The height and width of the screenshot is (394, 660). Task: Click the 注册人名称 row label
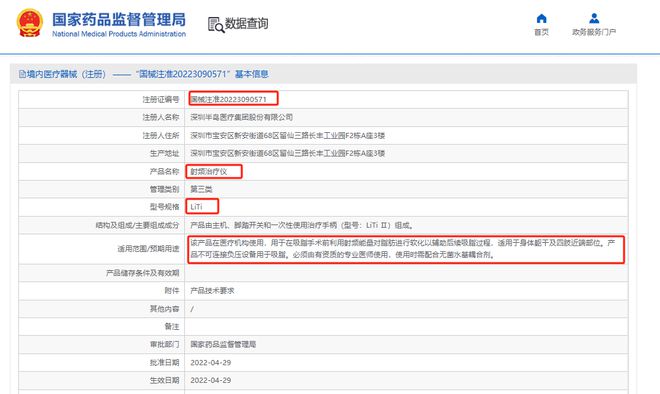pyautogui.click(x=161, y=117)
